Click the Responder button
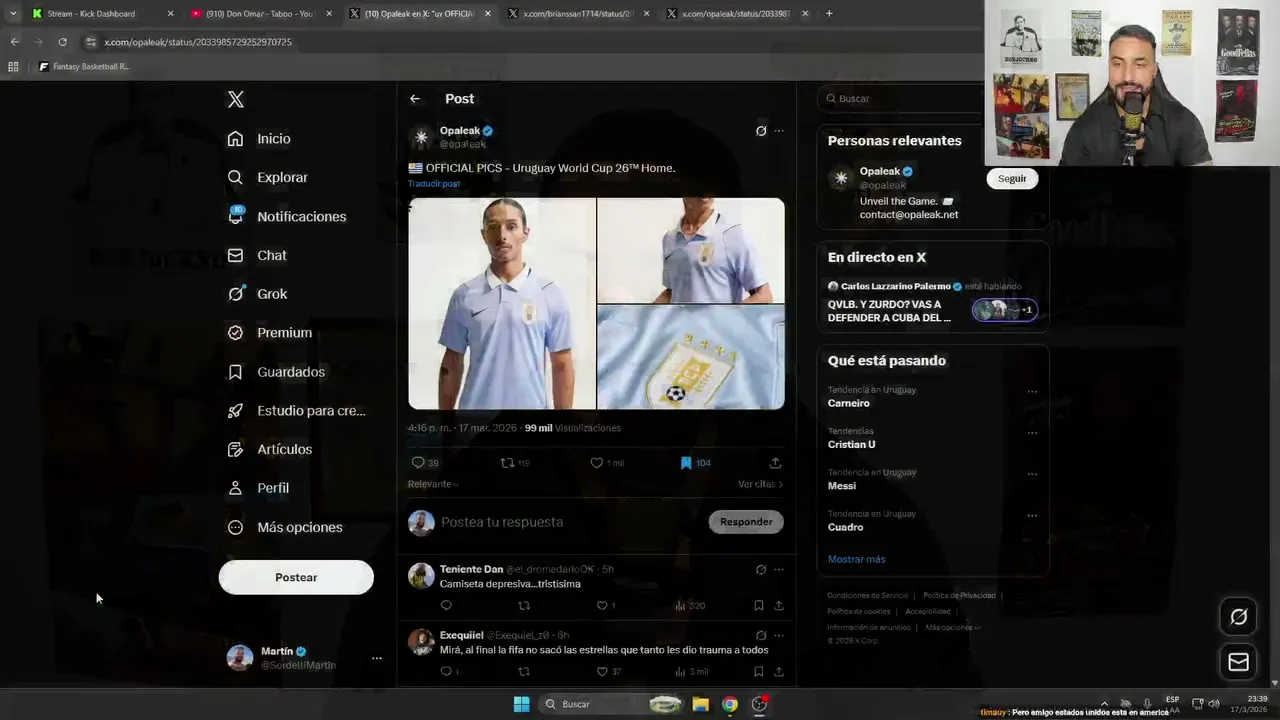The width and height of the screenshot is (1280, 720). click(x=746, y=522)
